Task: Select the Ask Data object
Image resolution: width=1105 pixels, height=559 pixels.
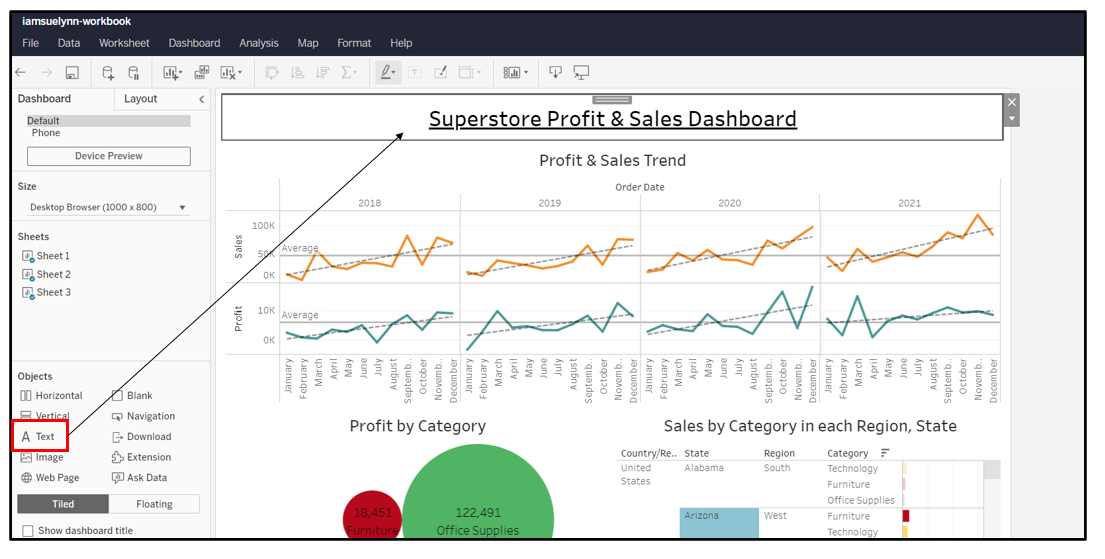Action: 140,477
